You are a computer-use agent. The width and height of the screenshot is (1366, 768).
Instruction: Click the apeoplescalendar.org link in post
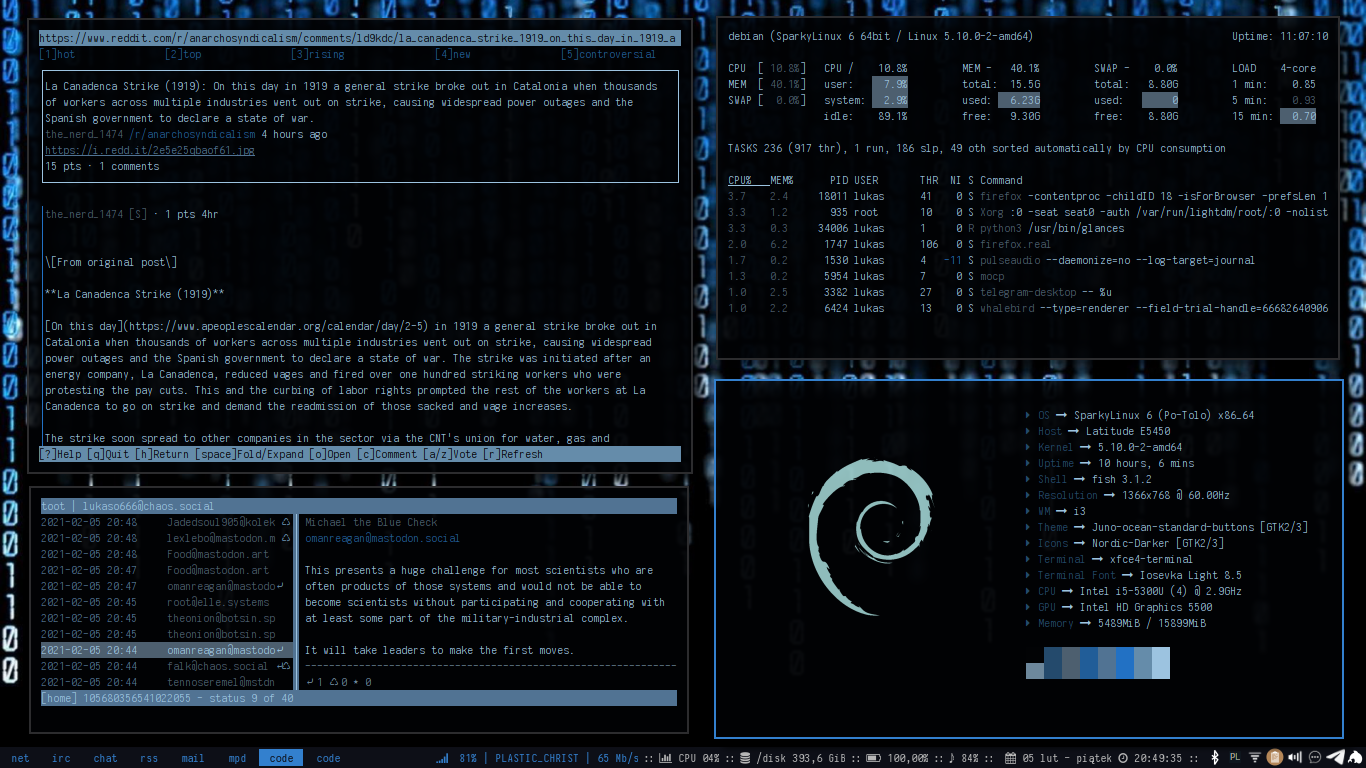tap(276, 326)
